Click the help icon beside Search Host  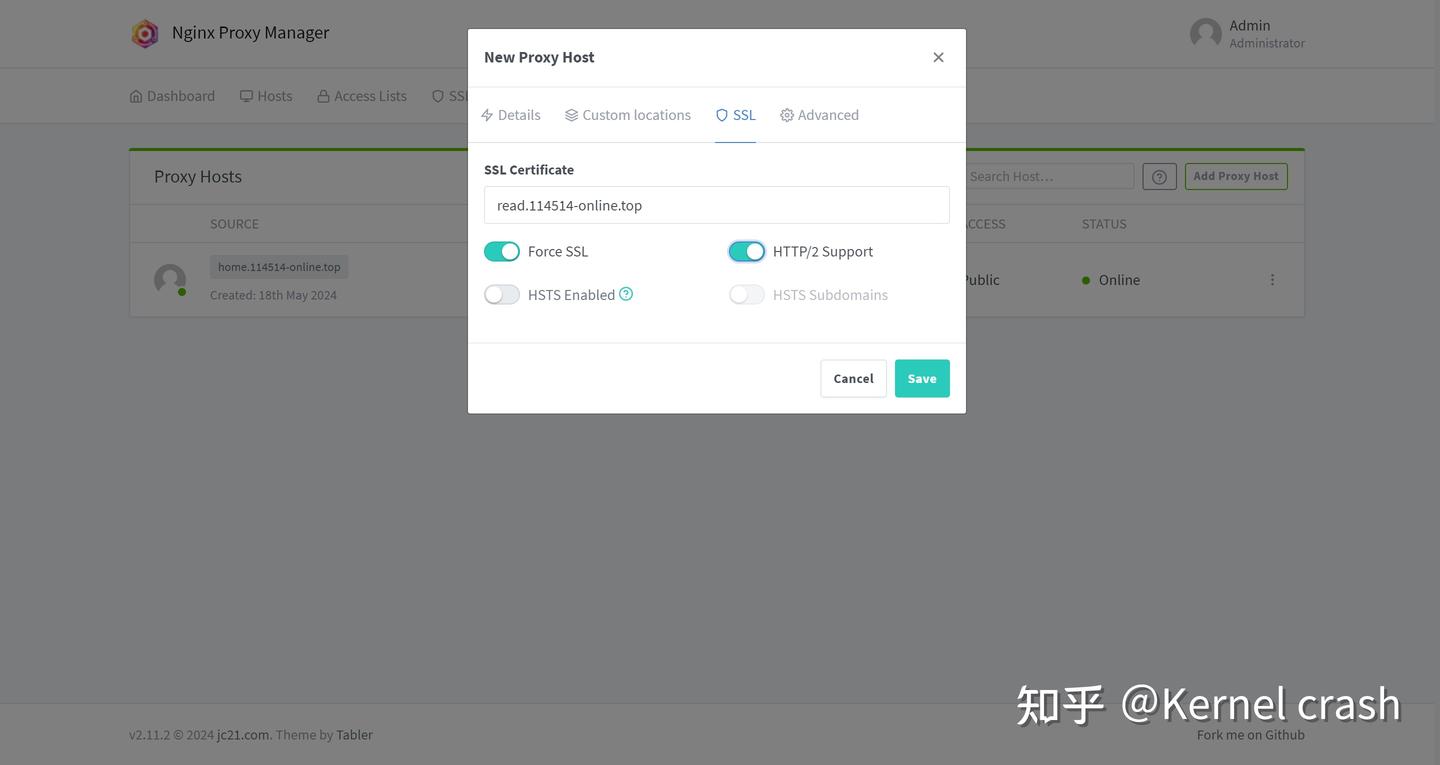coord(1159,177)
